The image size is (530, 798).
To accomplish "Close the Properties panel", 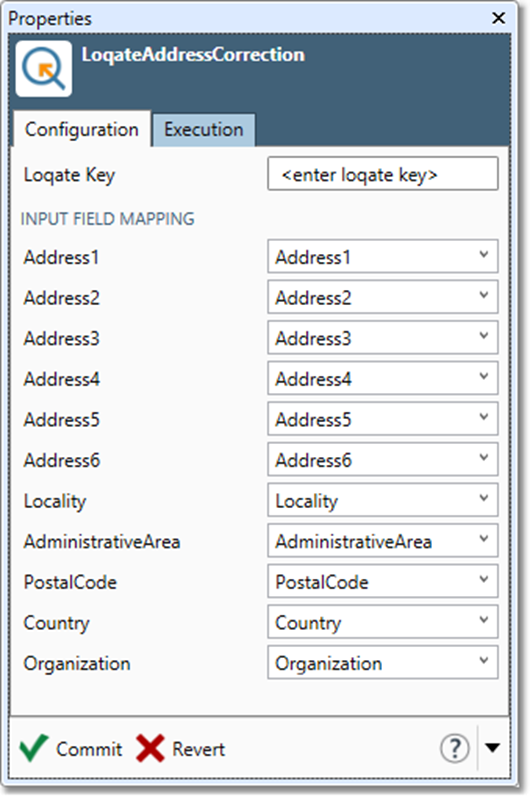I will point(498,18).
